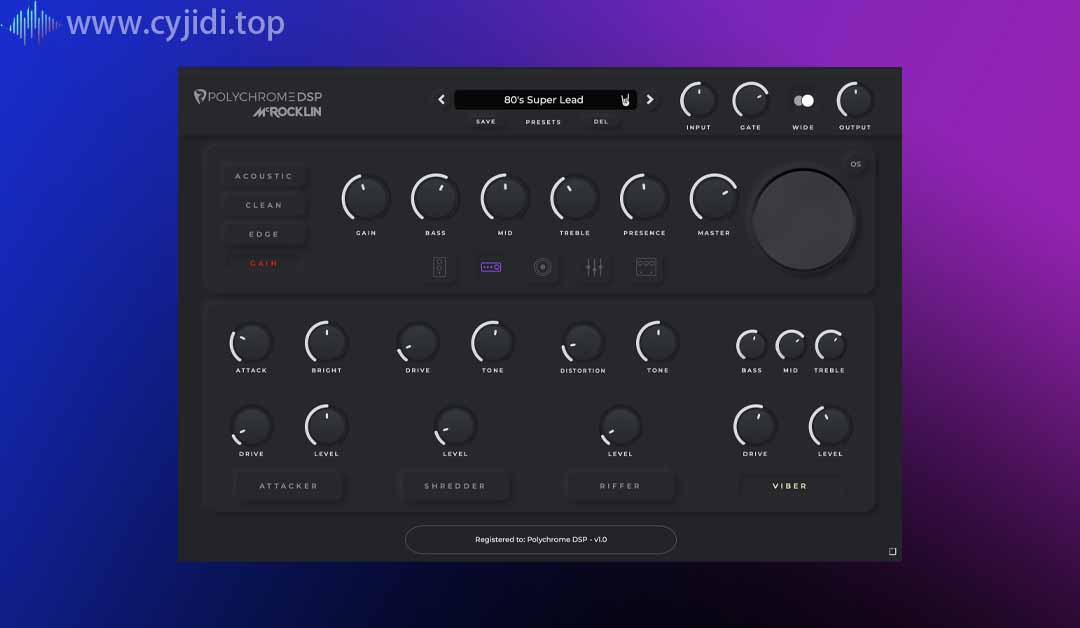Go to next preset with right arrow
Image resolution: width=1080 pixels, height=628 pixels.
click(x=650, y=100)
